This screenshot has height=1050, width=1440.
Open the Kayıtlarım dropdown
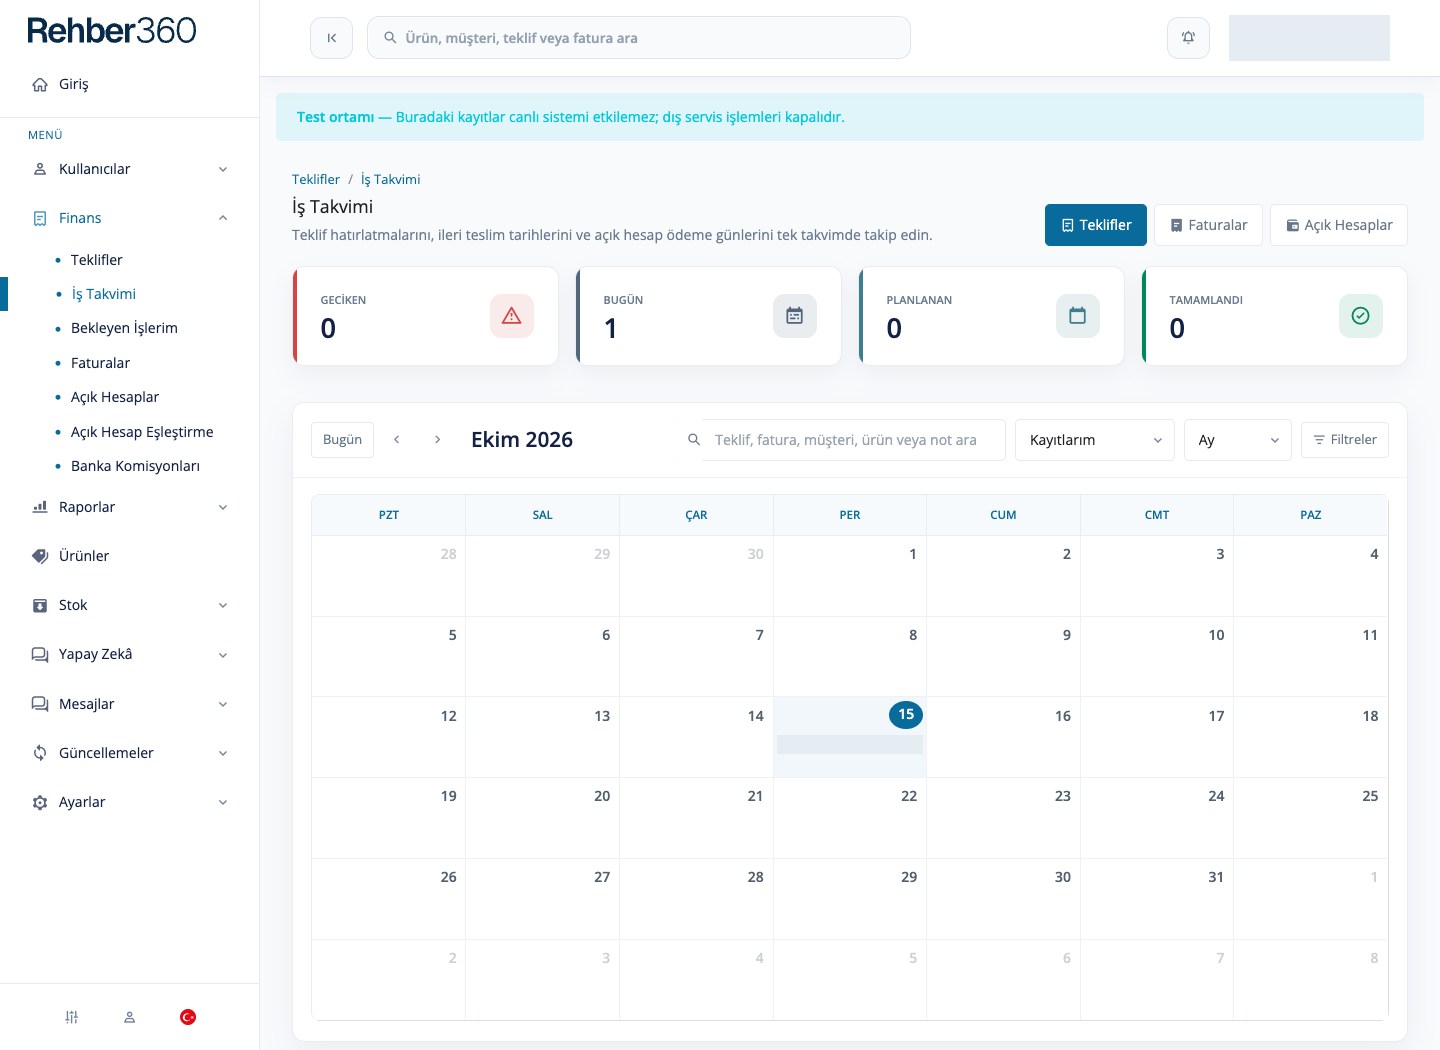(x=1094, y=440)
